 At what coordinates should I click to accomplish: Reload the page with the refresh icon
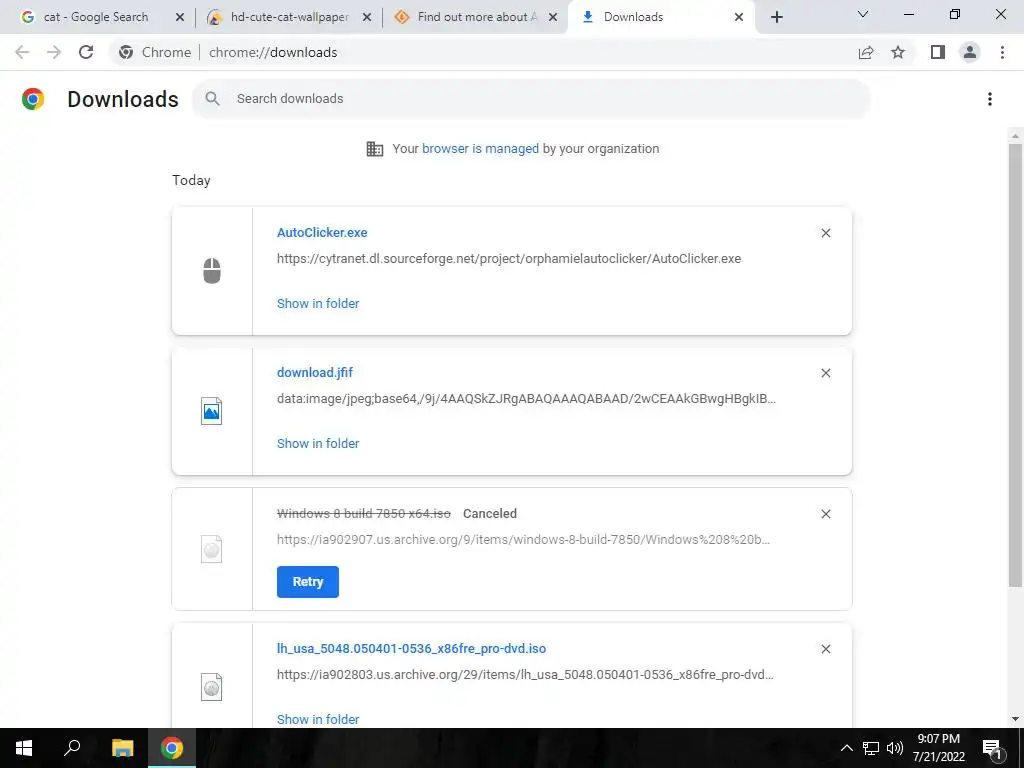click(x=86, y=52)
